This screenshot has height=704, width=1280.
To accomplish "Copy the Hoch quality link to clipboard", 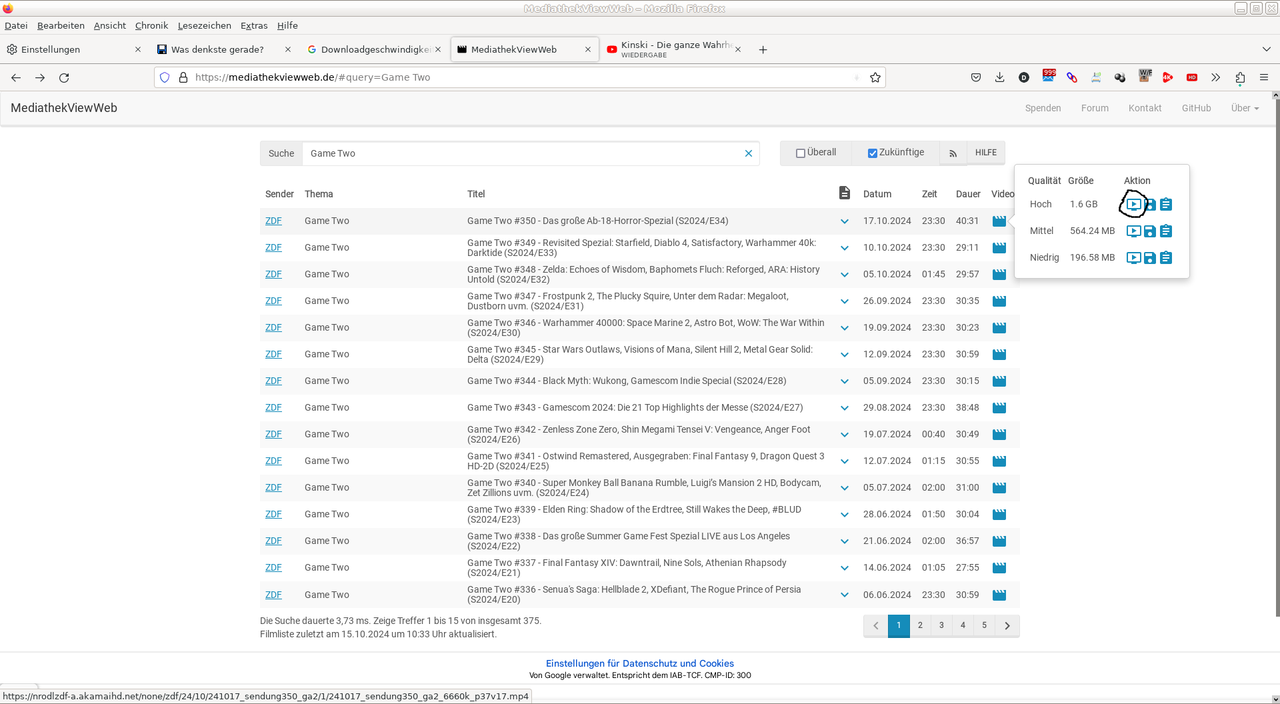I will click(x=1166, y=204).
